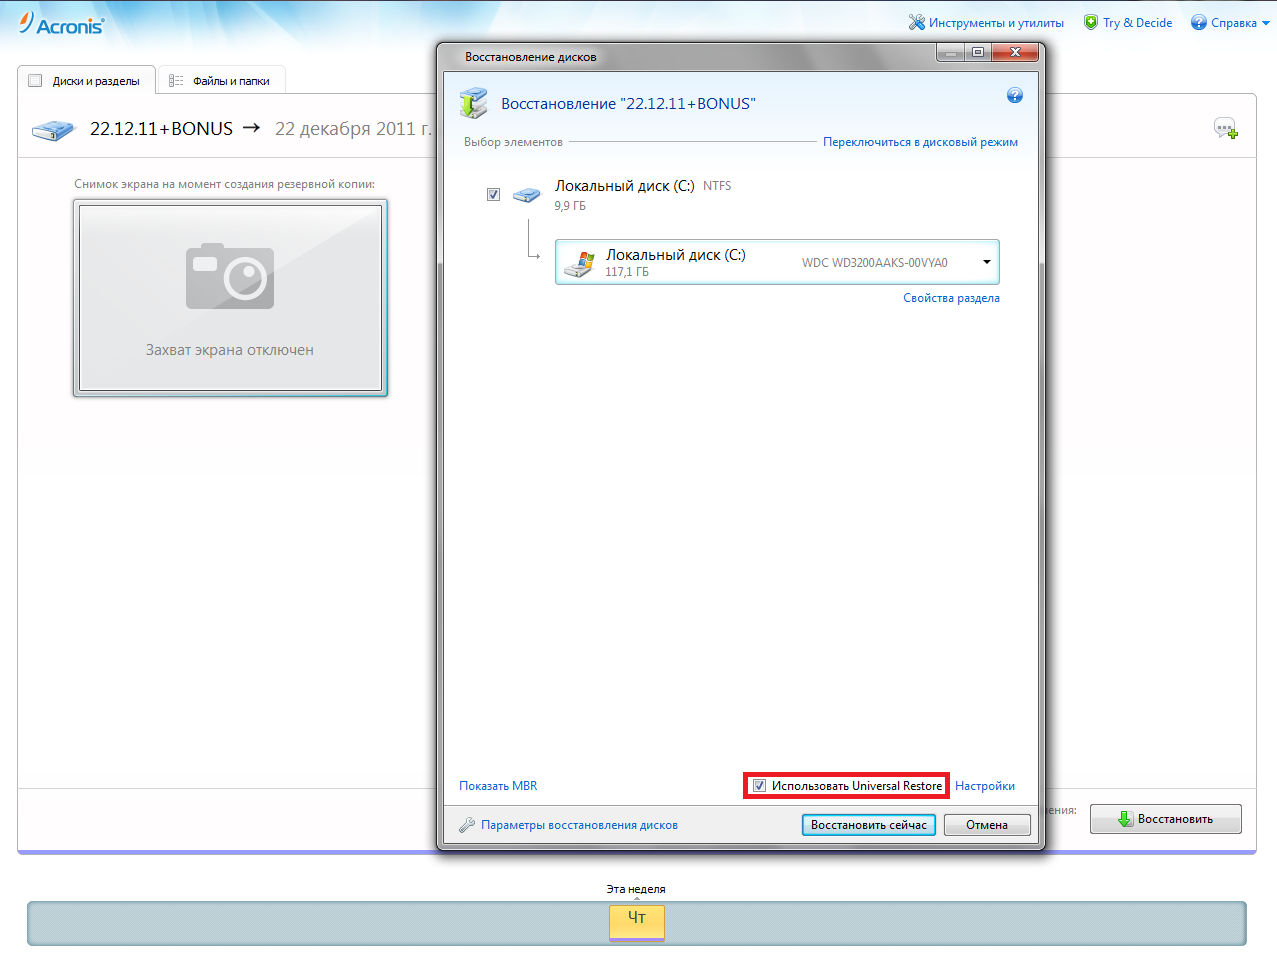Image resolution: width=1277 pixels, height=971 pixels.
Task: Click the 22 декабря 2011 г. date text
Action: [x=354, y=129]
